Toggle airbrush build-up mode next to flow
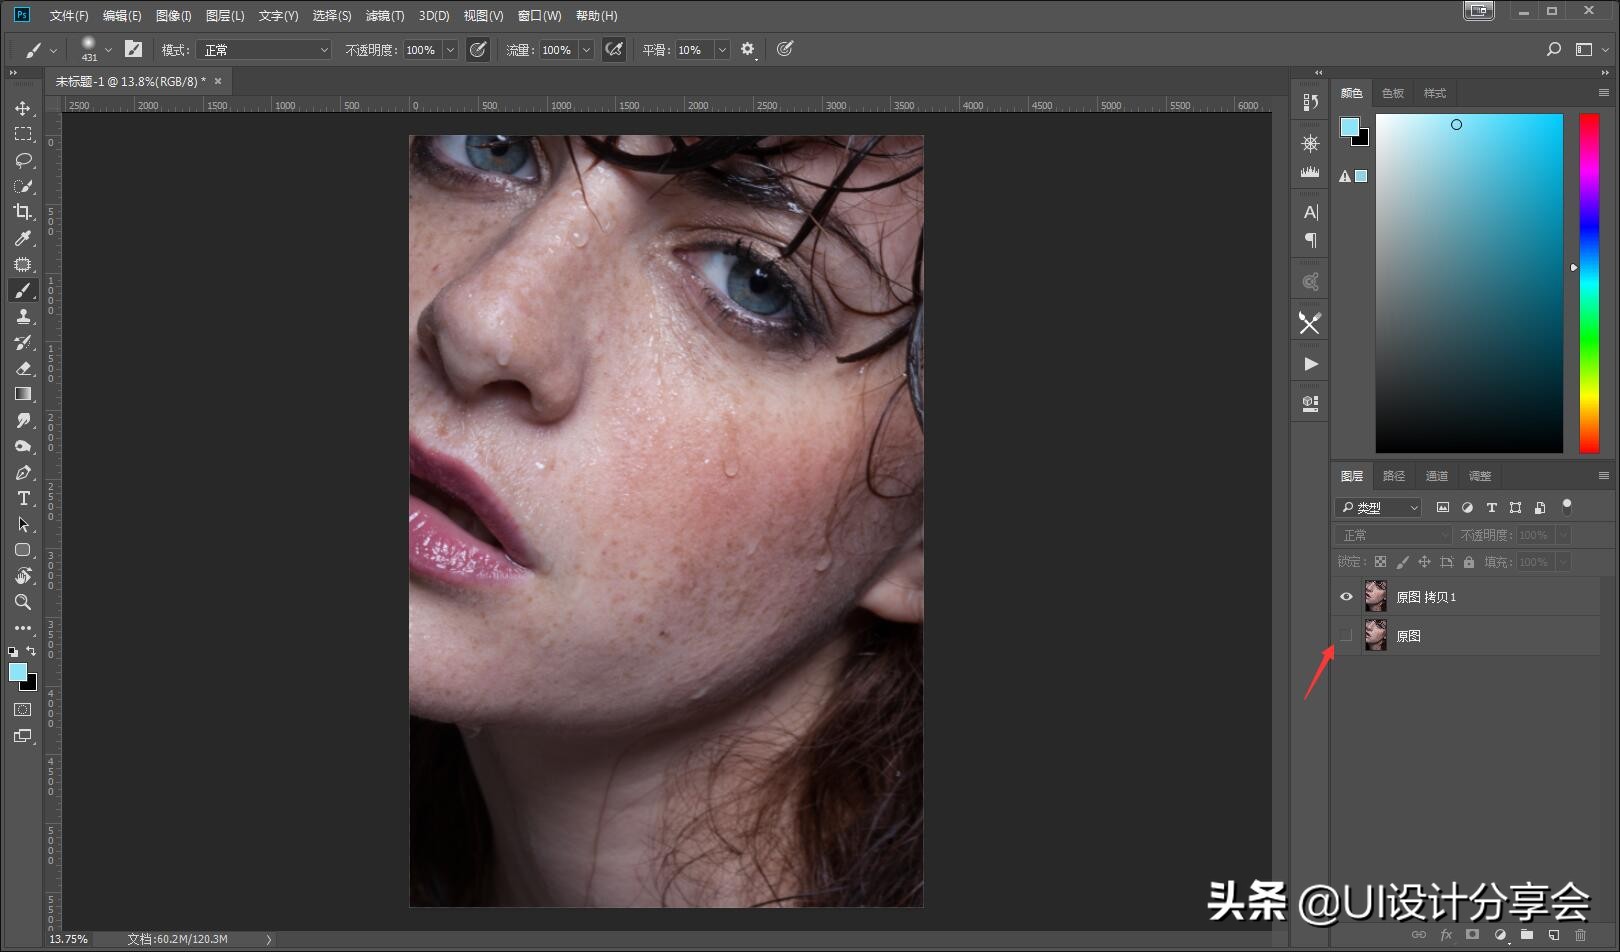 coord(614,50)
